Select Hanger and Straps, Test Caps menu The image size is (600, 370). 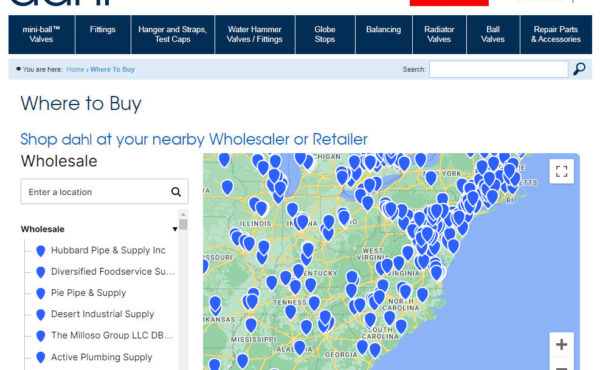coord(173,34)
